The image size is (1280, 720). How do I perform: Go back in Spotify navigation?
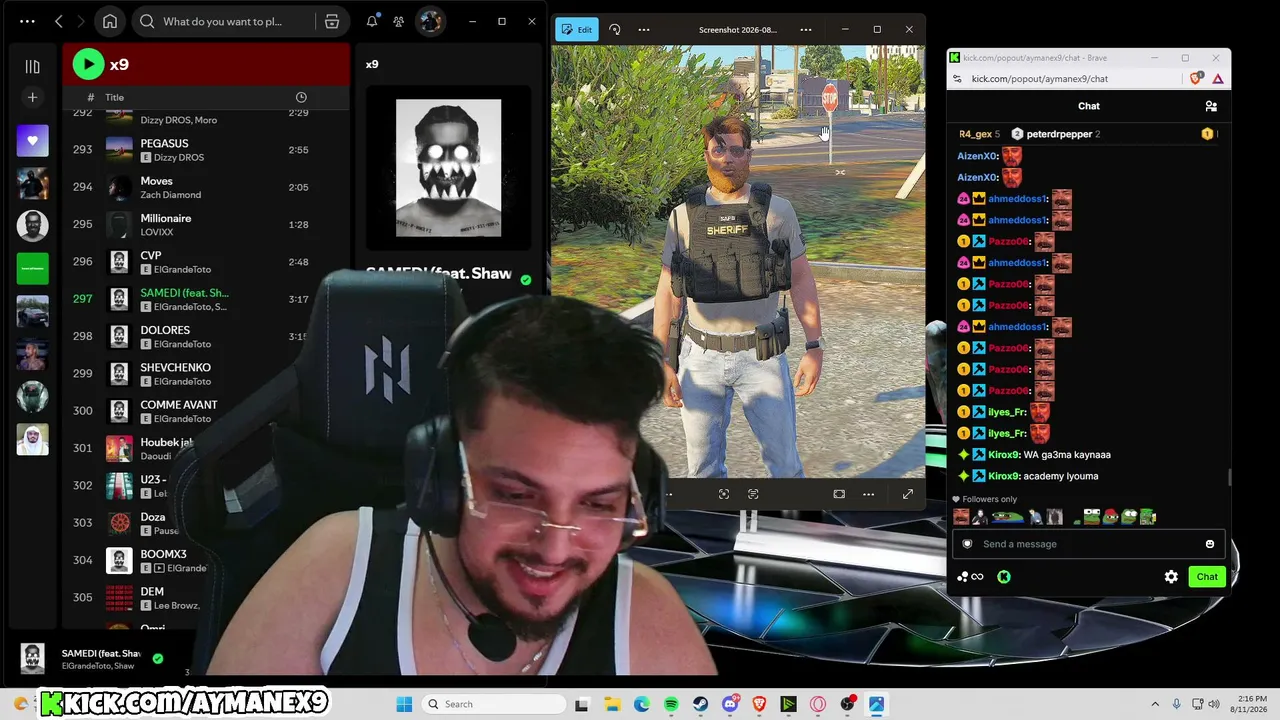click(x=59, y=21)
